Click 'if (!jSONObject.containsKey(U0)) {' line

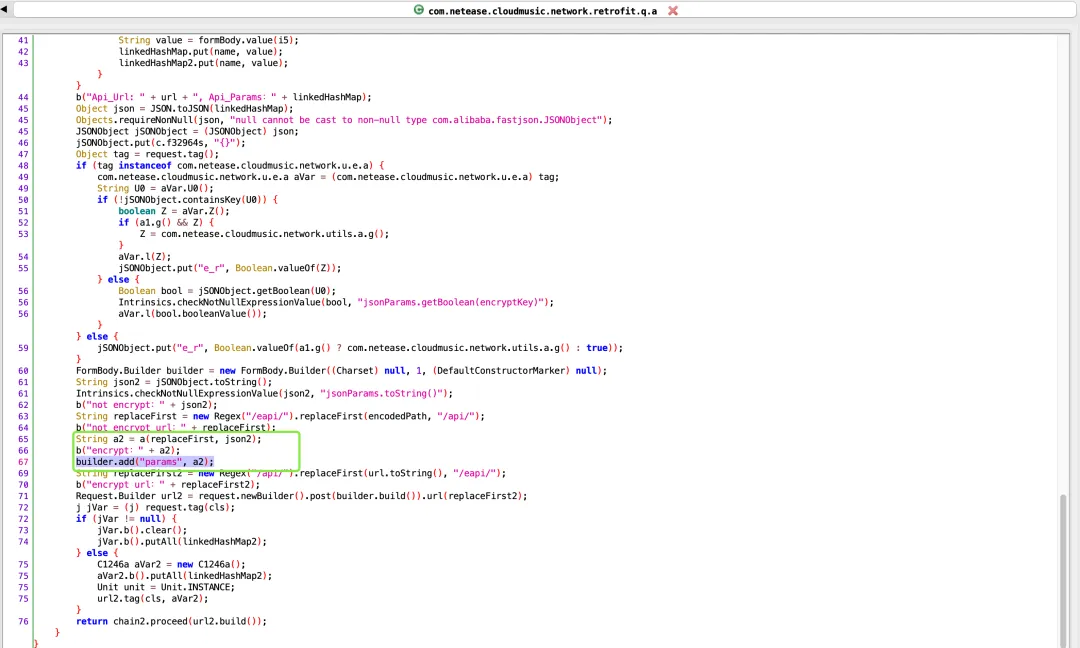[x=187, y=200]
